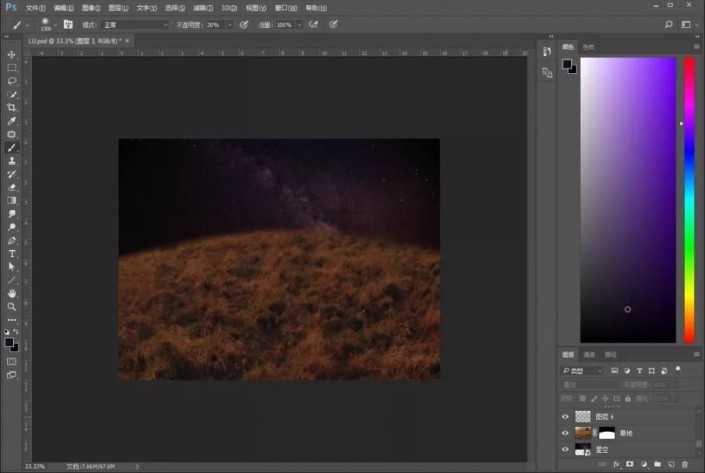Activate the Hand tool

coord(12,293)
